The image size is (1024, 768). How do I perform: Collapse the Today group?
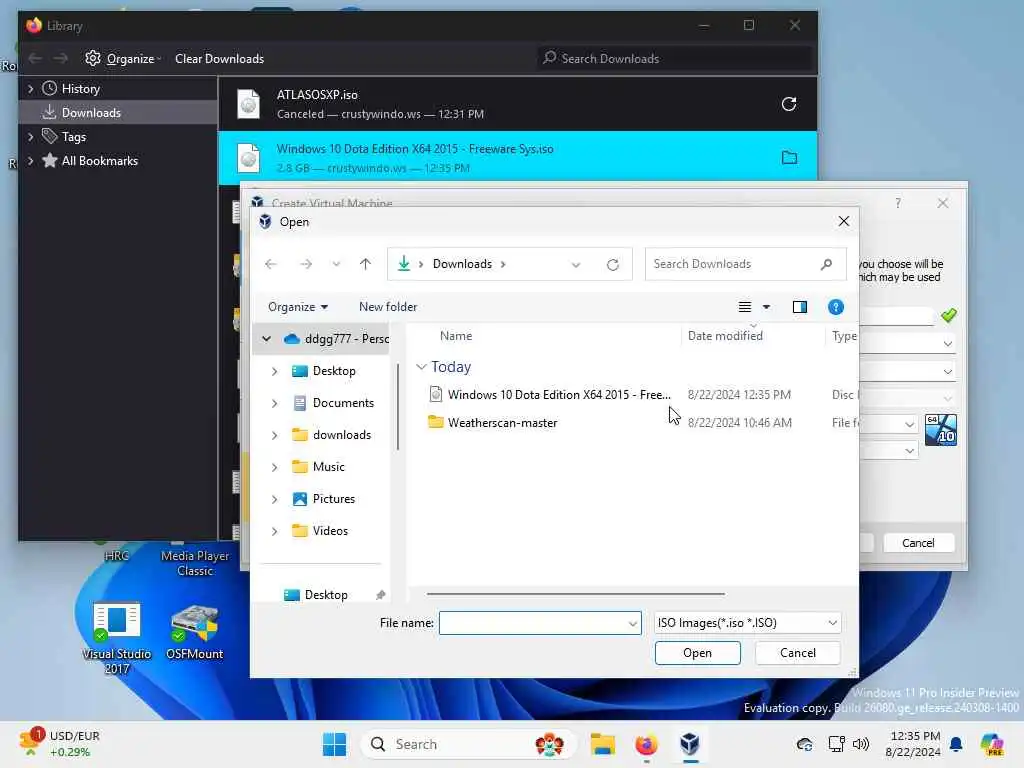421,367
